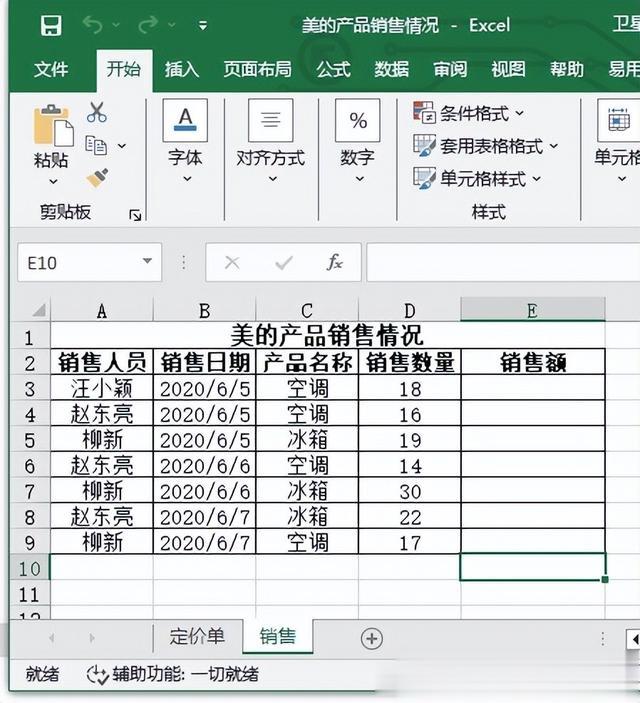The width and height of the screenshot is (640, 703).
Task: Expand the 粘贴 options arrow
Action: pyautogui.click(x=53, y=182)
